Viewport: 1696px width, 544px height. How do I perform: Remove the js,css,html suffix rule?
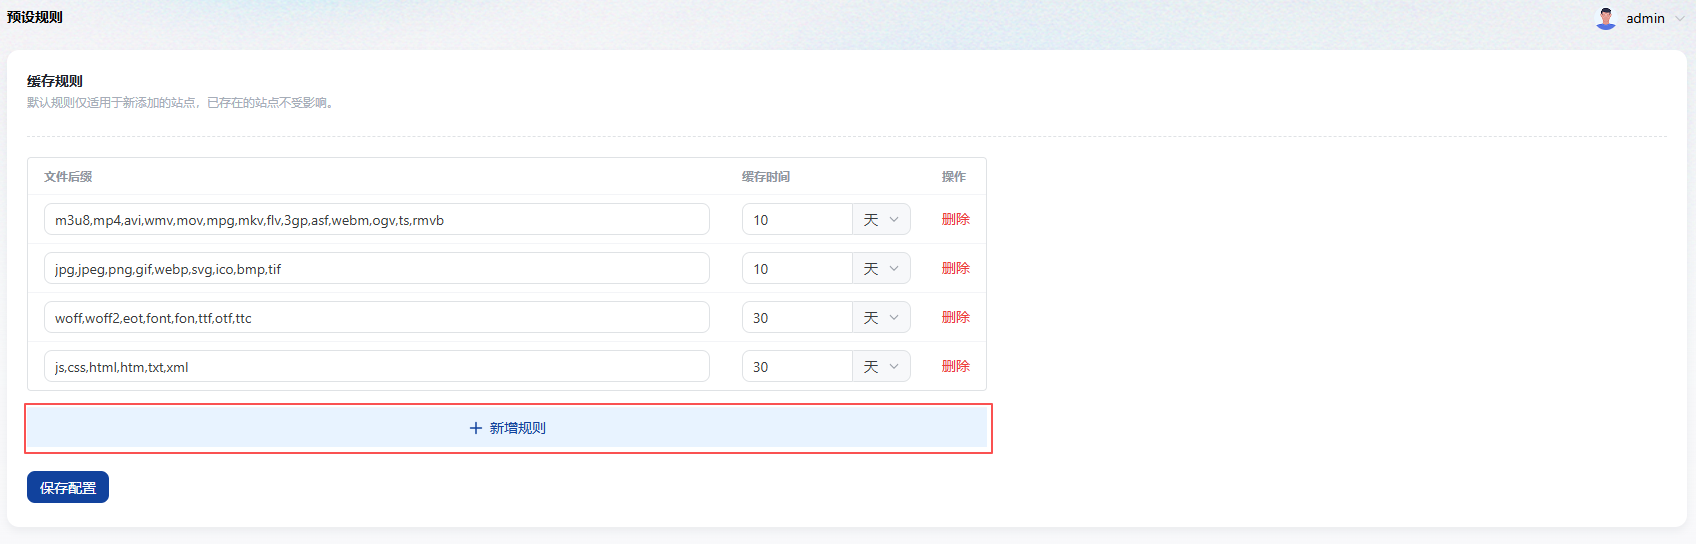[x=955, y=366]
